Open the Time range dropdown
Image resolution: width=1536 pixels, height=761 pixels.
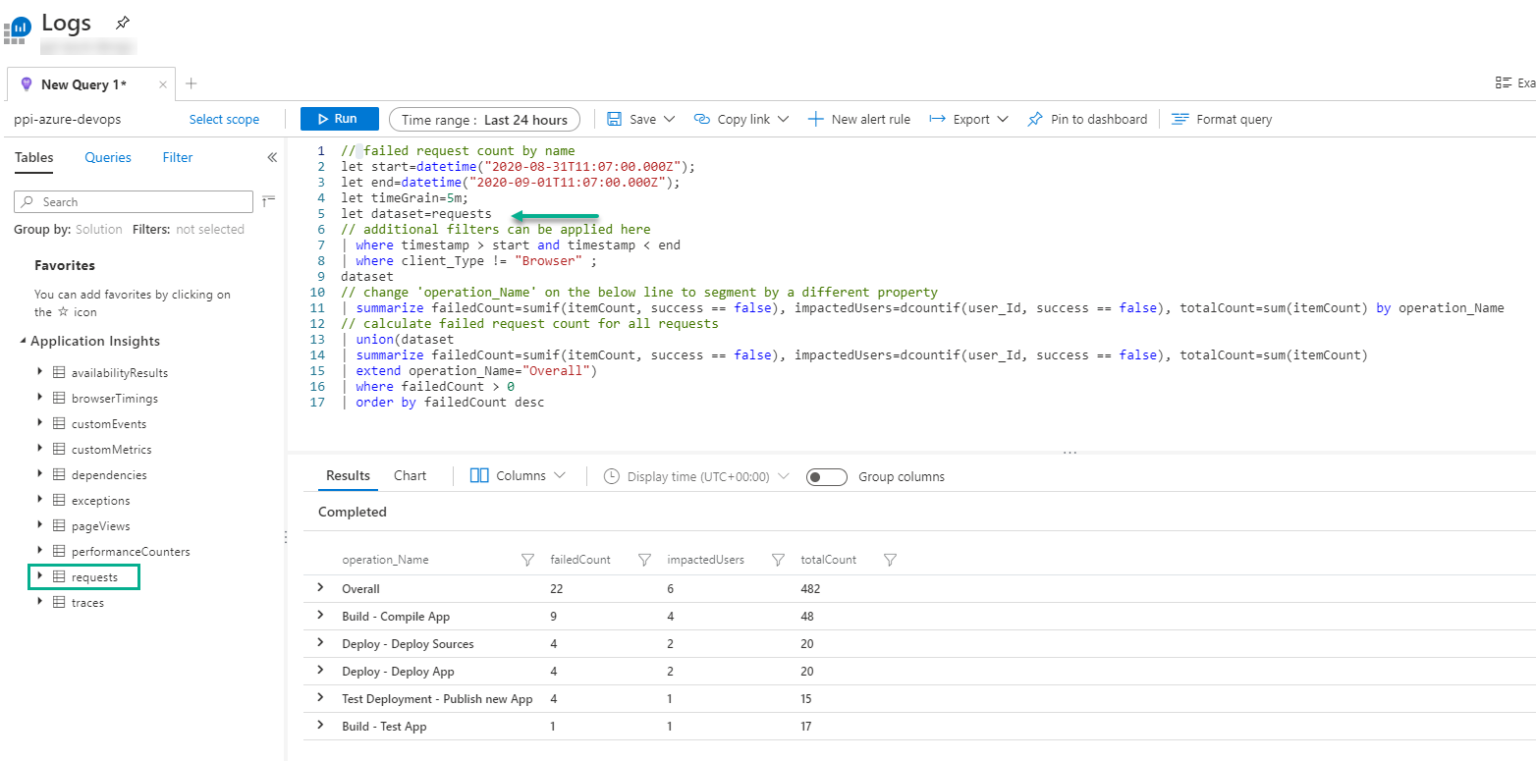[x=485, y=119]
